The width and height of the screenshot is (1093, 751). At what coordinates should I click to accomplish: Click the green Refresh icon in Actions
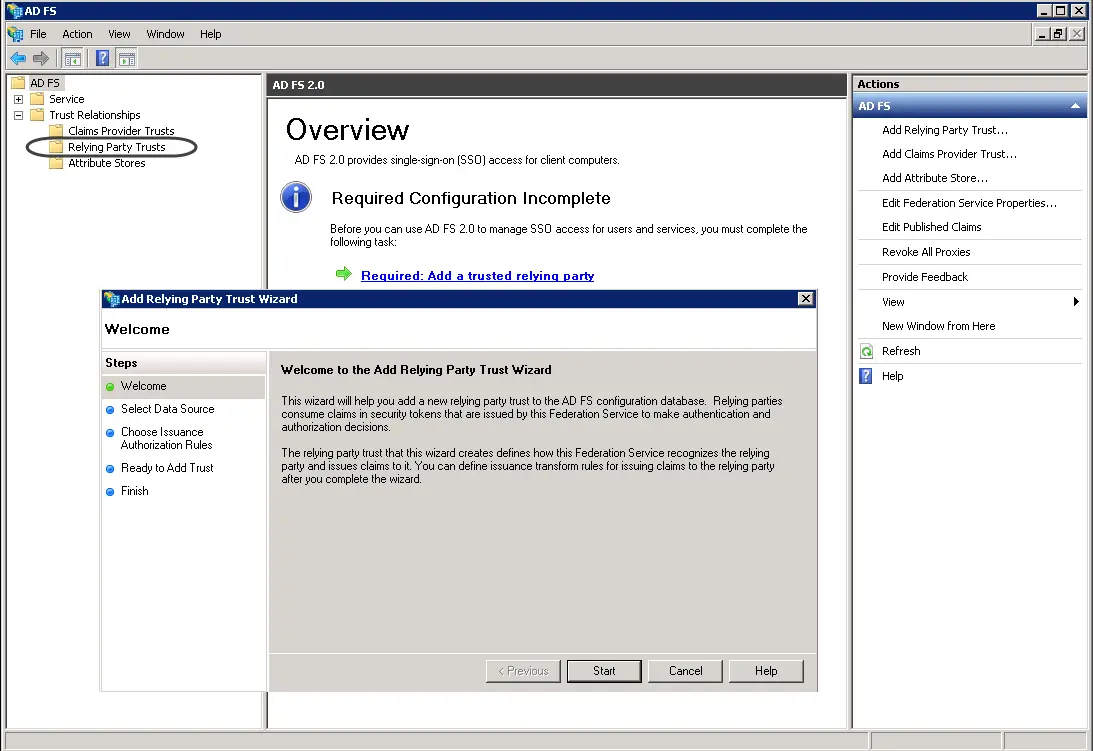click(866, 351)
